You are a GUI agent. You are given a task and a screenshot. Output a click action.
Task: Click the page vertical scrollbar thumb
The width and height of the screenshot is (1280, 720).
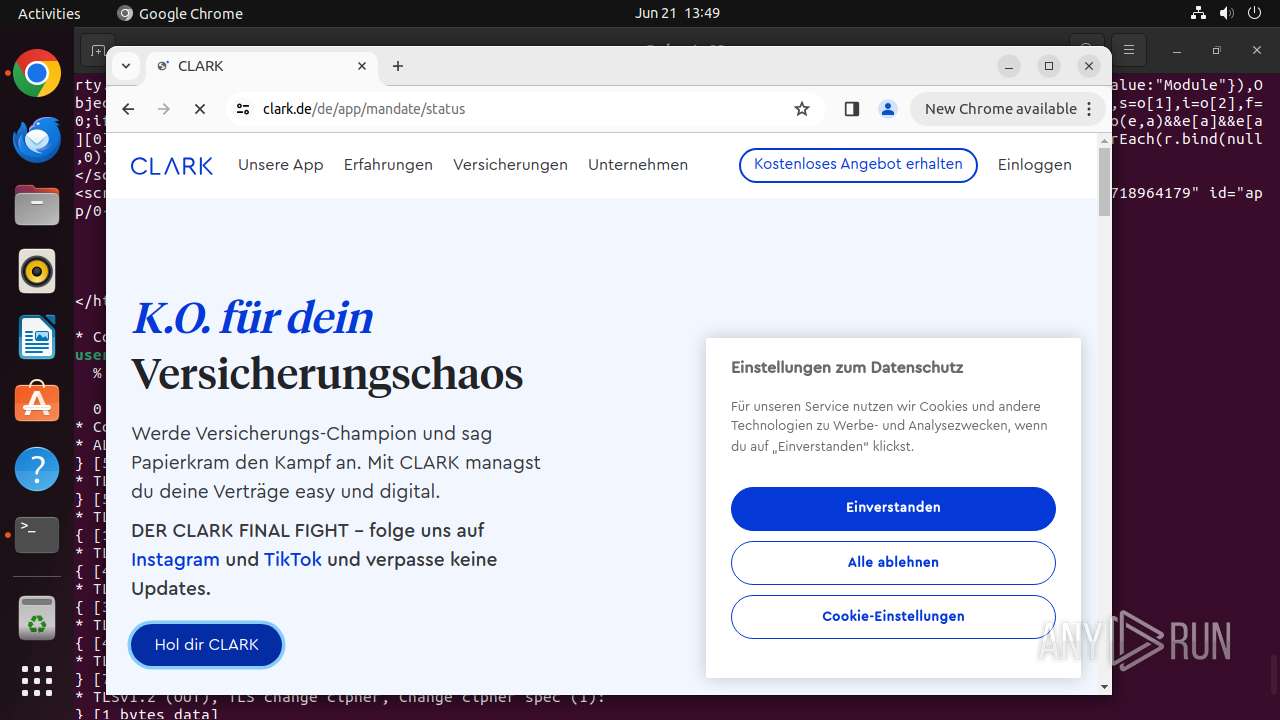[1104, 182]
